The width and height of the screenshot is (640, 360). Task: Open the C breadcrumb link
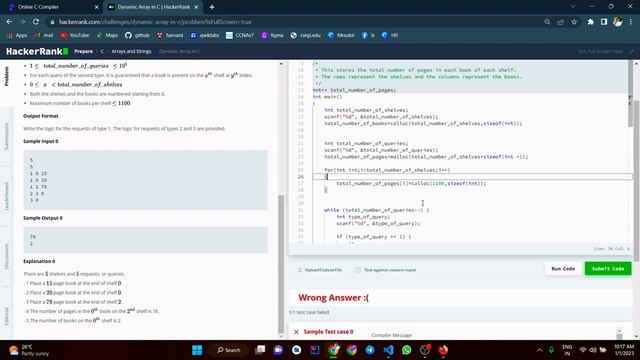coord(102,51)
